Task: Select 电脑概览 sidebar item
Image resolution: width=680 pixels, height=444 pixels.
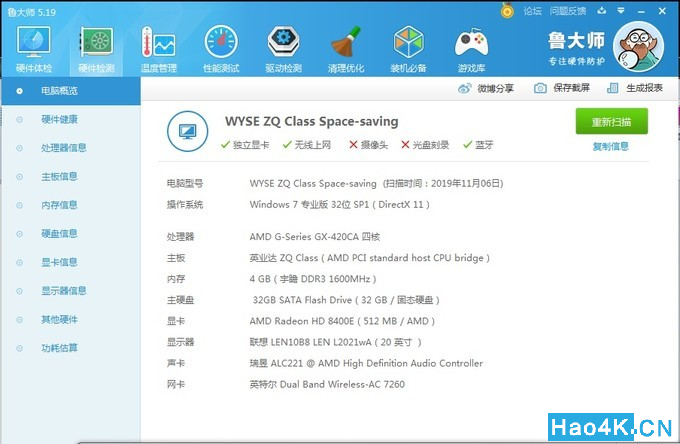Action: (71, 91)
